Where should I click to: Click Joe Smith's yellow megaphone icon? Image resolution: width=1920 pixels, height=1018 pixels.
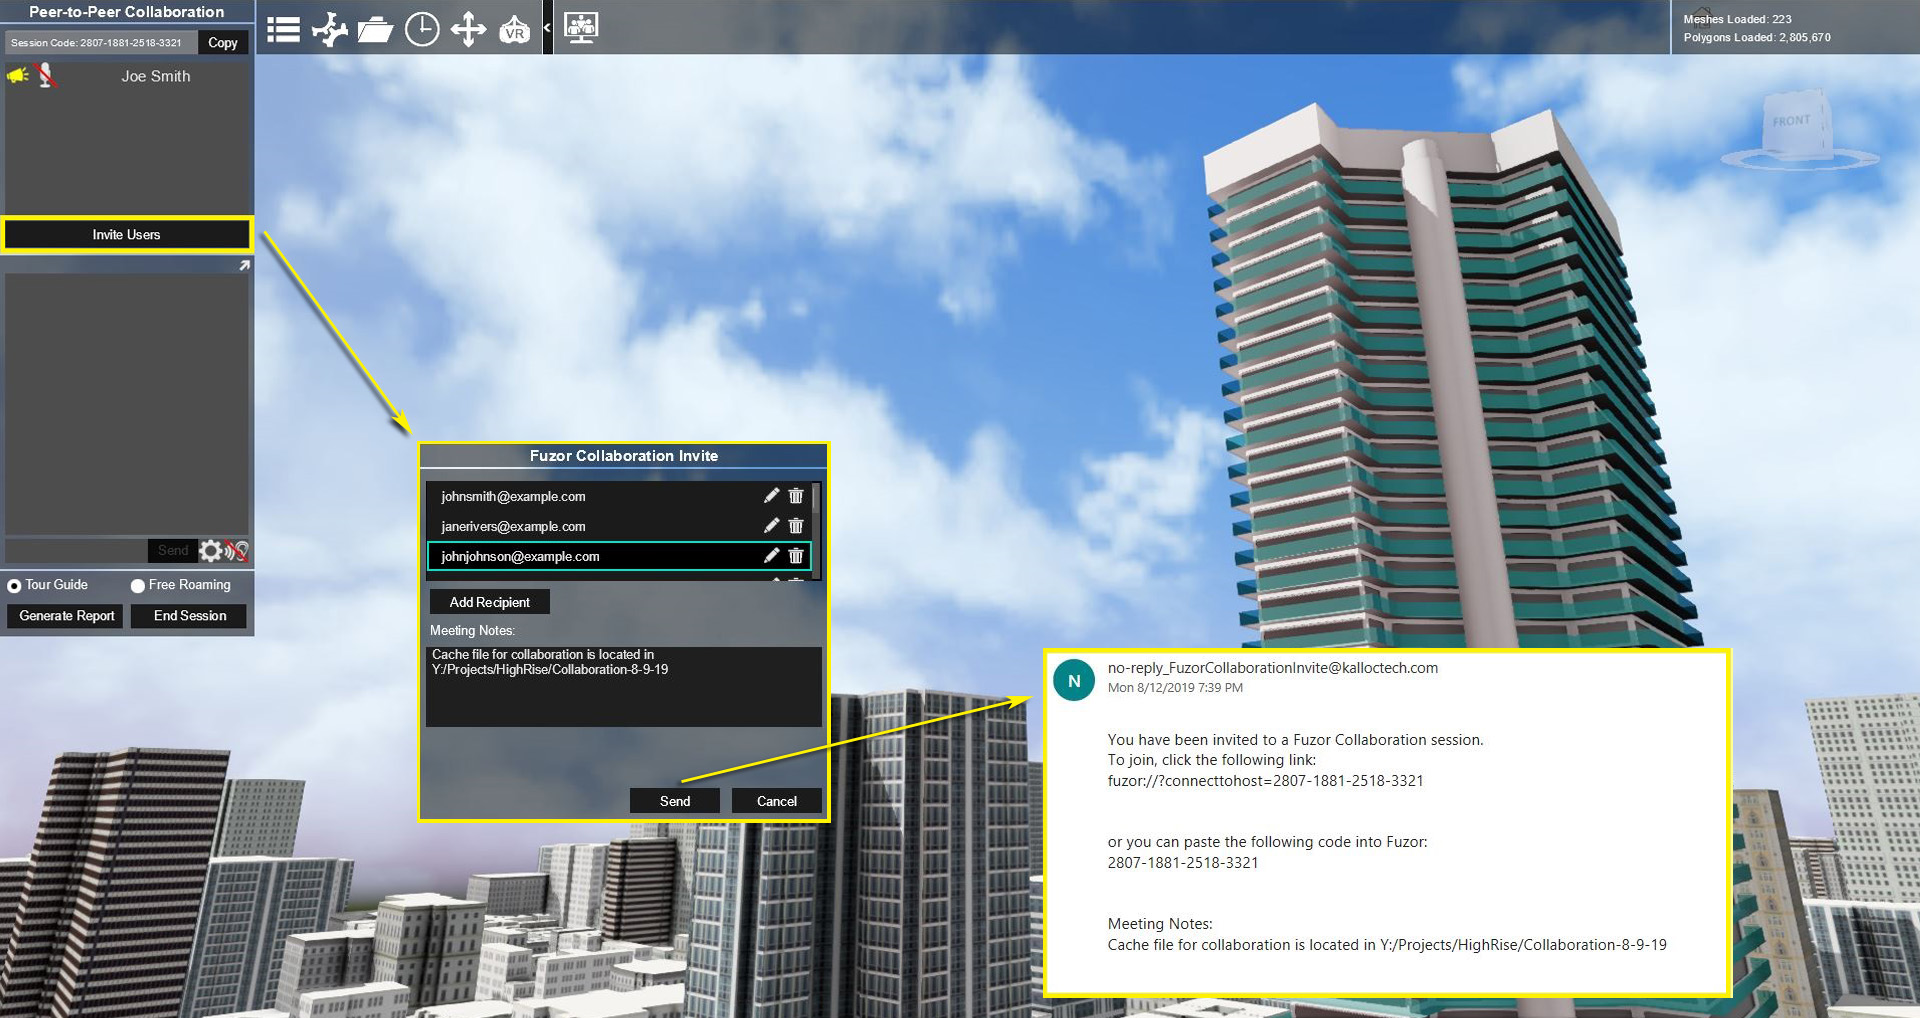coord(18,76)
